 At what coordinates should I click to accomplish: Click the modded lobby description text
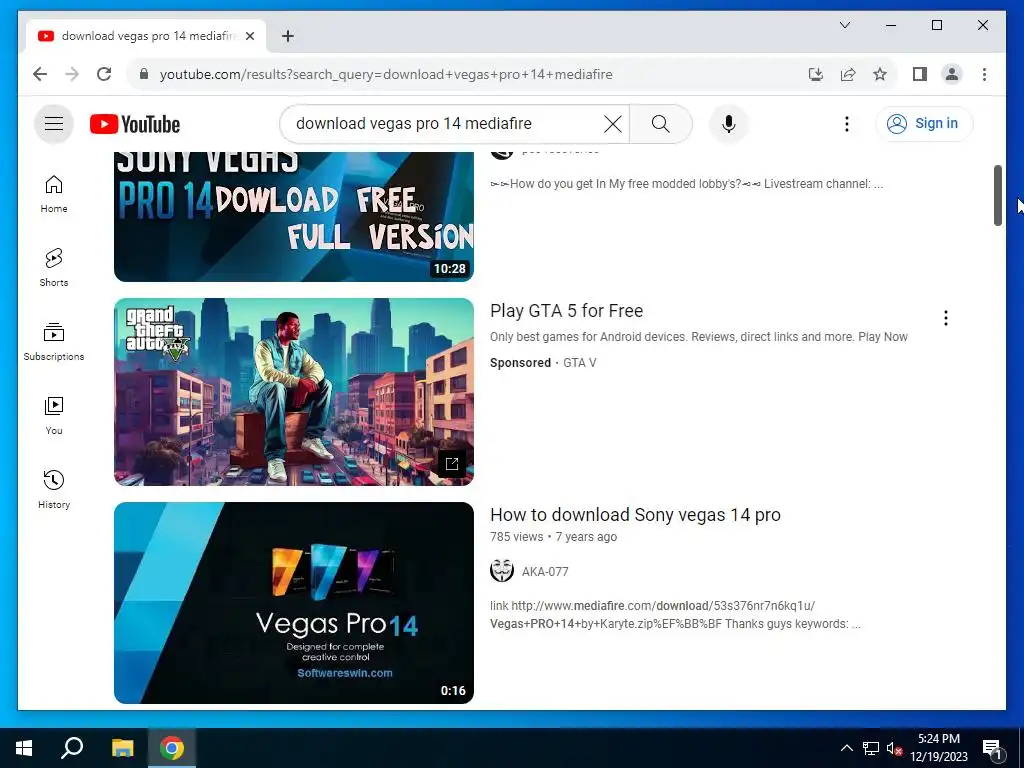pyautogui.click(x=686, y=184)
